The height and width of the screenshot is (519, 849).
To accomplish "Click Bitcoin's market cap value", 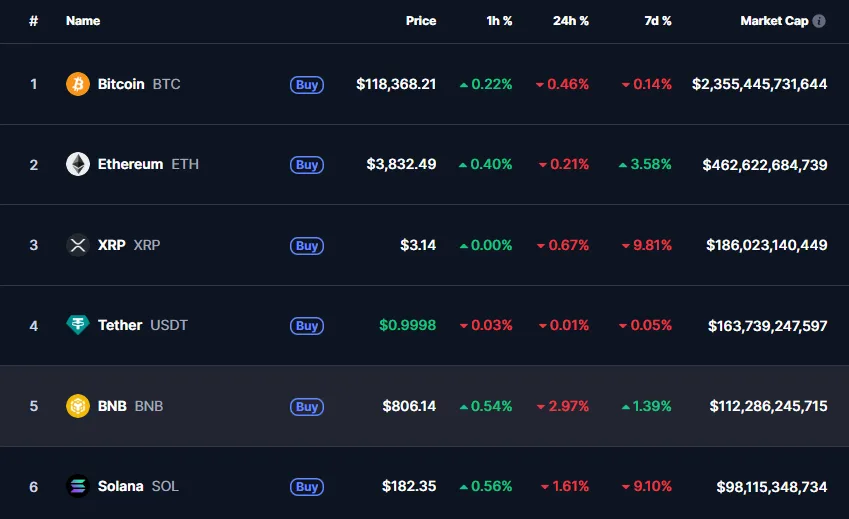I will [759, 84].
